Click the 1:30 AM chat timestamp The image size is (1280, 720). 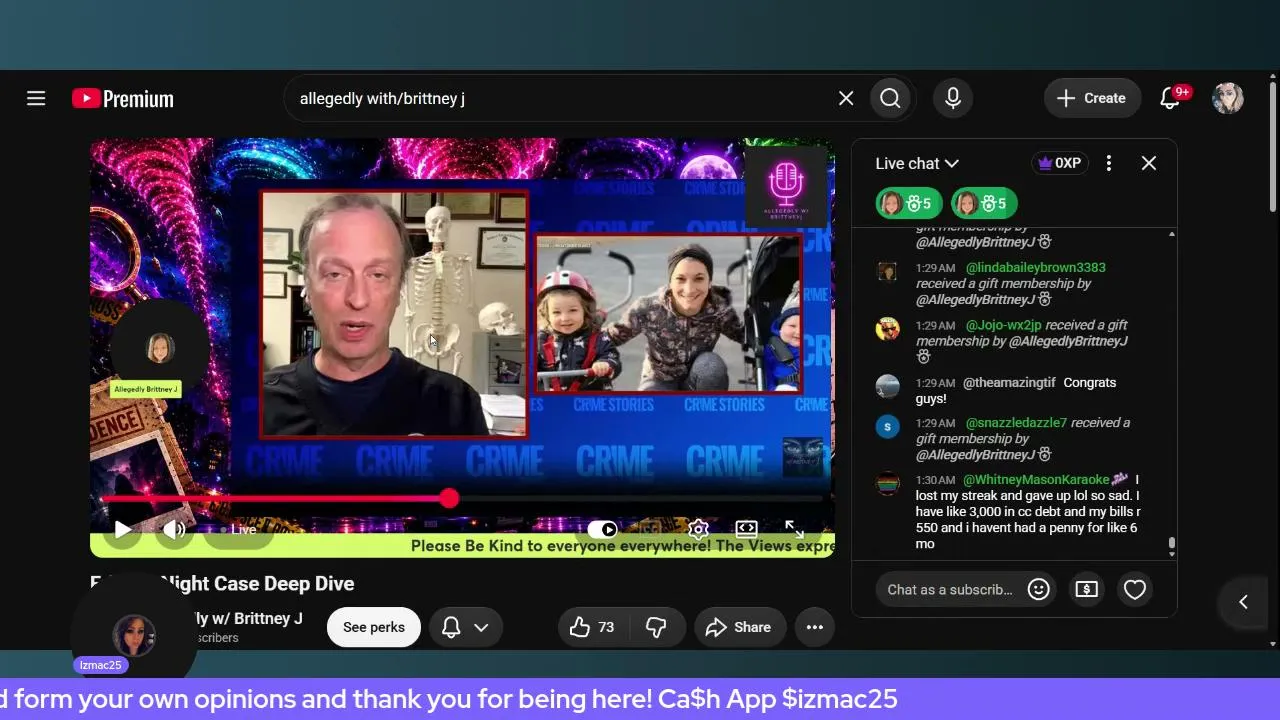click(936, 480)
